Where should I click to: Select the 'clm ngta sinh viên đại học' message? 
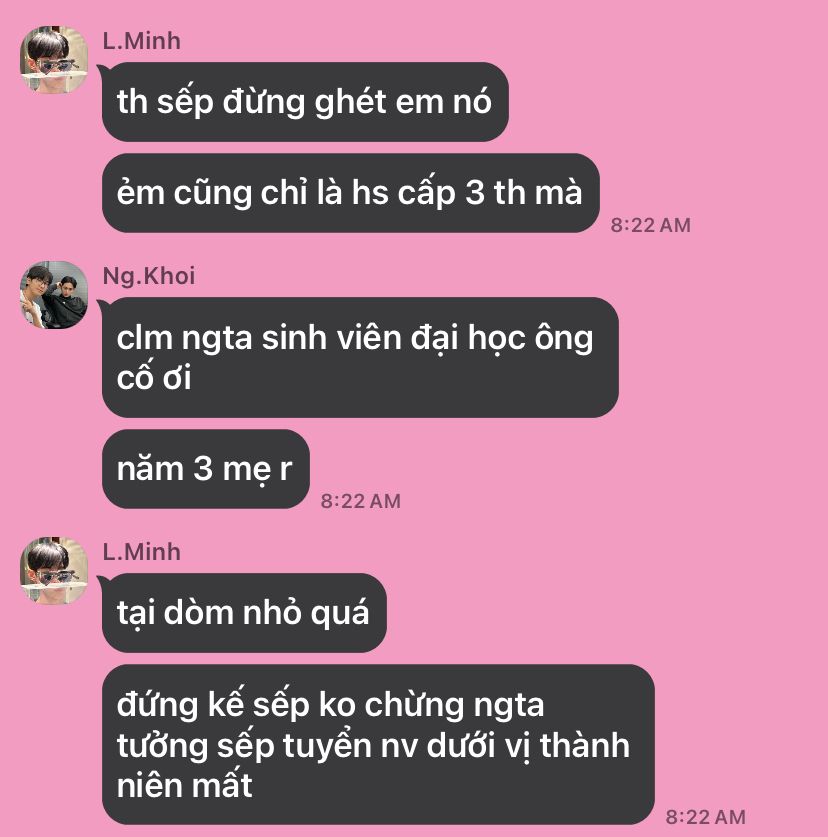[360, 357]
